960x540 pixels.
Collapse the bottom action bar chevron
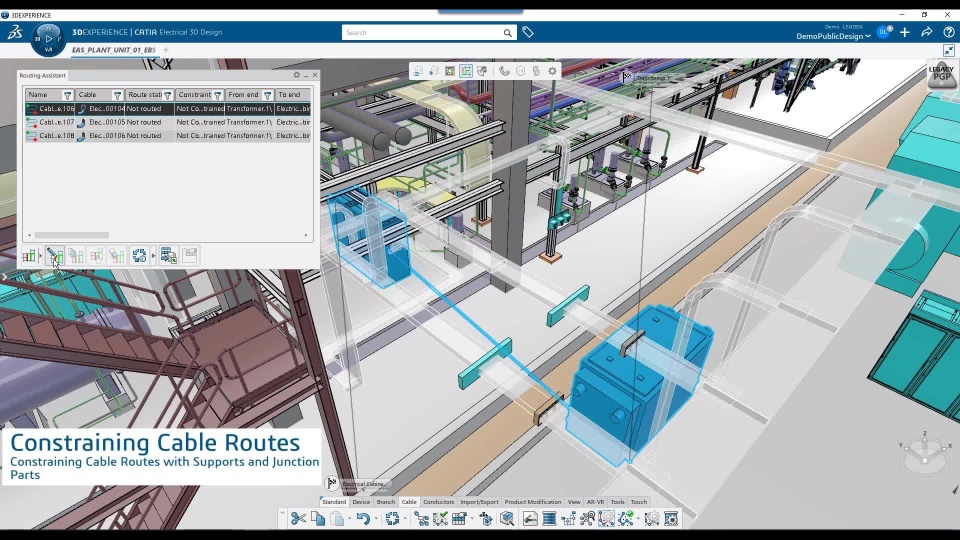coord(282,512)
